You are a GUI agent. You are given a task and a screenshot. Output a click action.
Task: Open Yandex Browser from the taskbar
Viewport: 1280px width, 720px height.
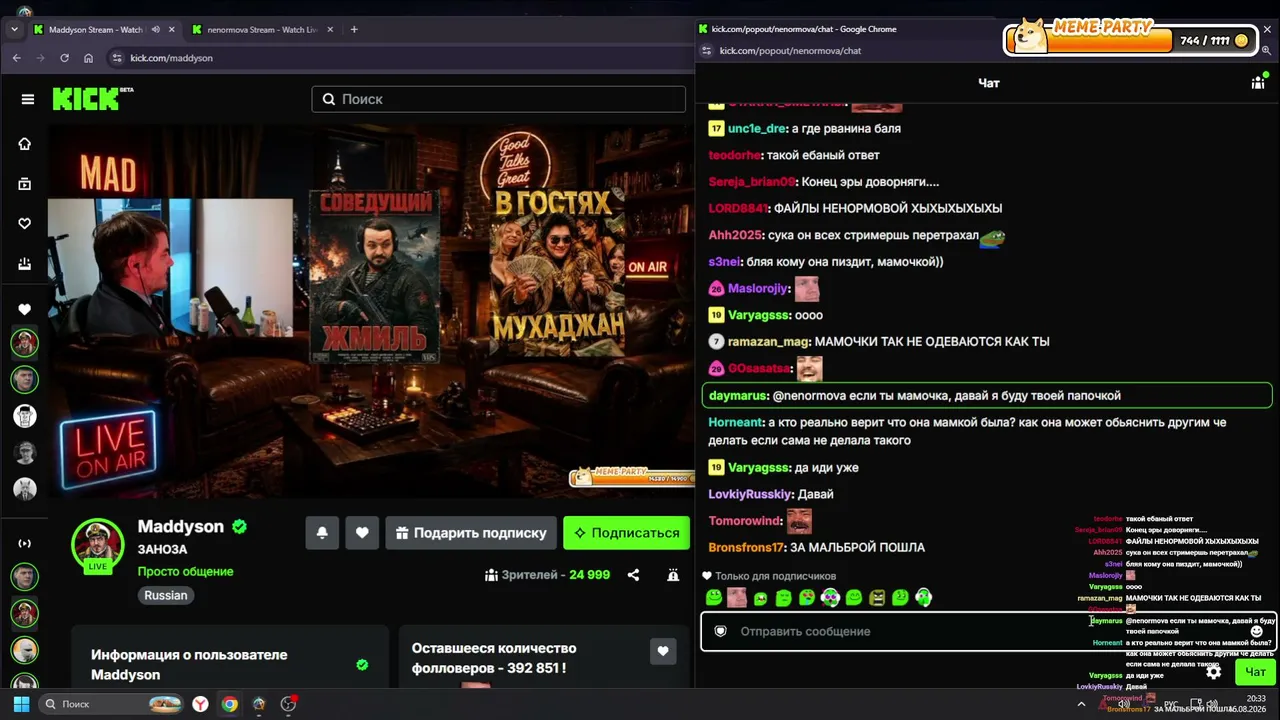pyautogui.click(x=201, y=704)
